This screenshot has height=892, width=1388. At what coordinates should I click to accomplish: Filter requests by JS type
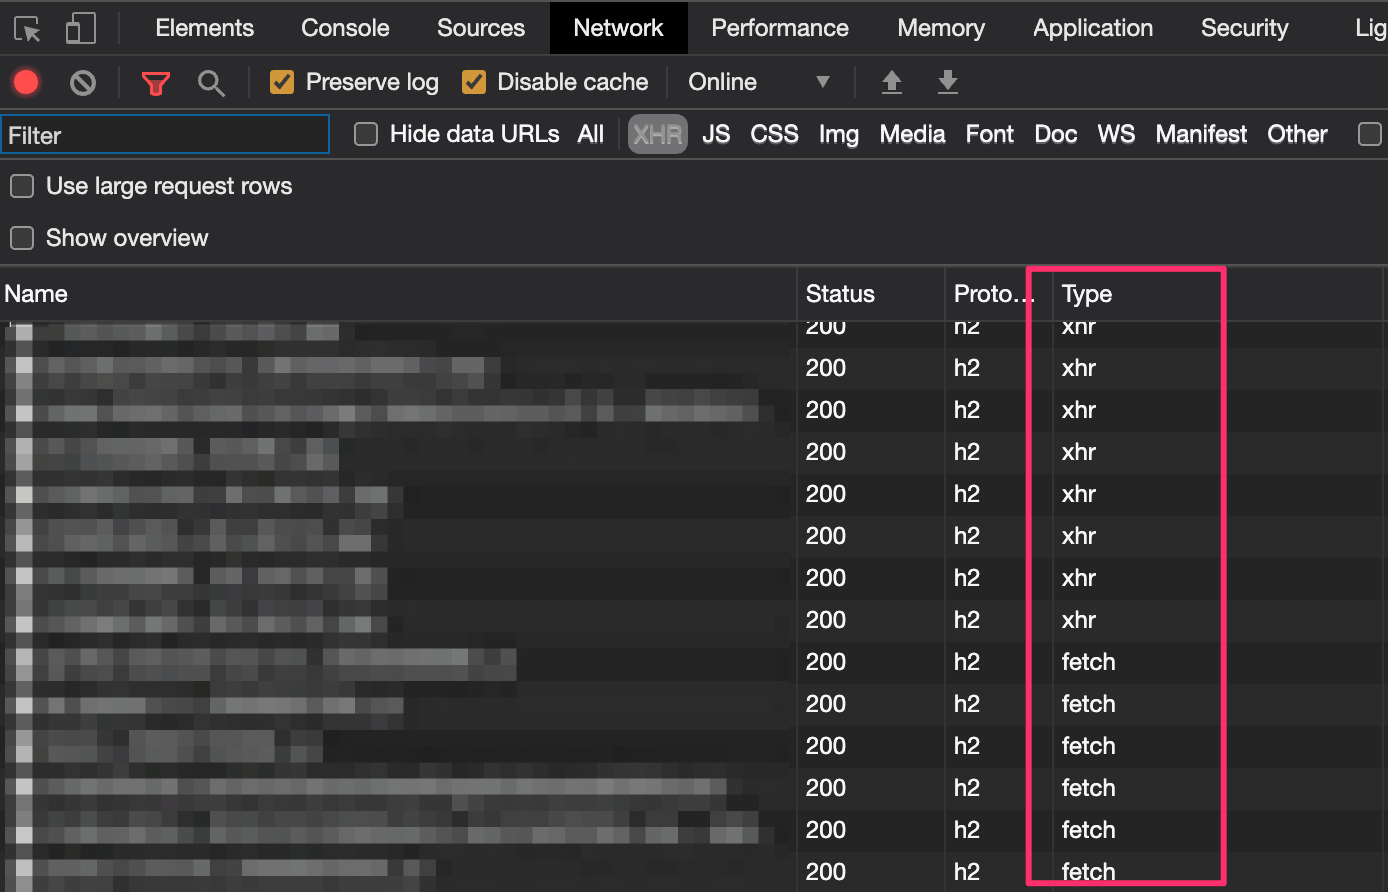coord(716,134)
